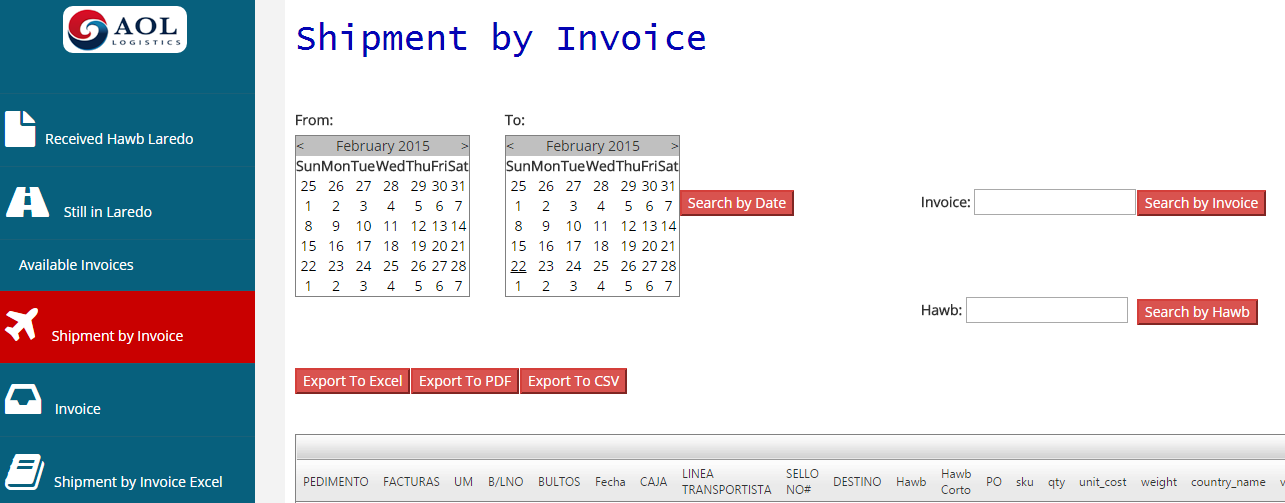Image resolution: width=1285 pixels, height=503 pixels.
Task: Click the FACTURAS column header
Action: (411, 482)
